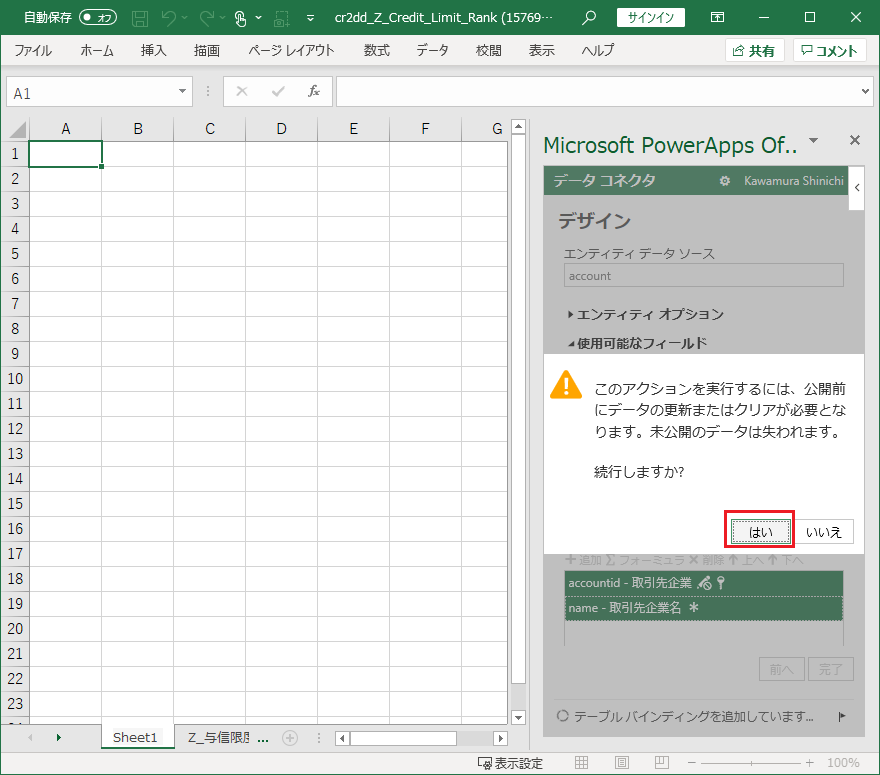The width and height of the screenshot is (880, 775).
Task: Switch to Page Layout view icon
Action: click(x=621, y=762)
